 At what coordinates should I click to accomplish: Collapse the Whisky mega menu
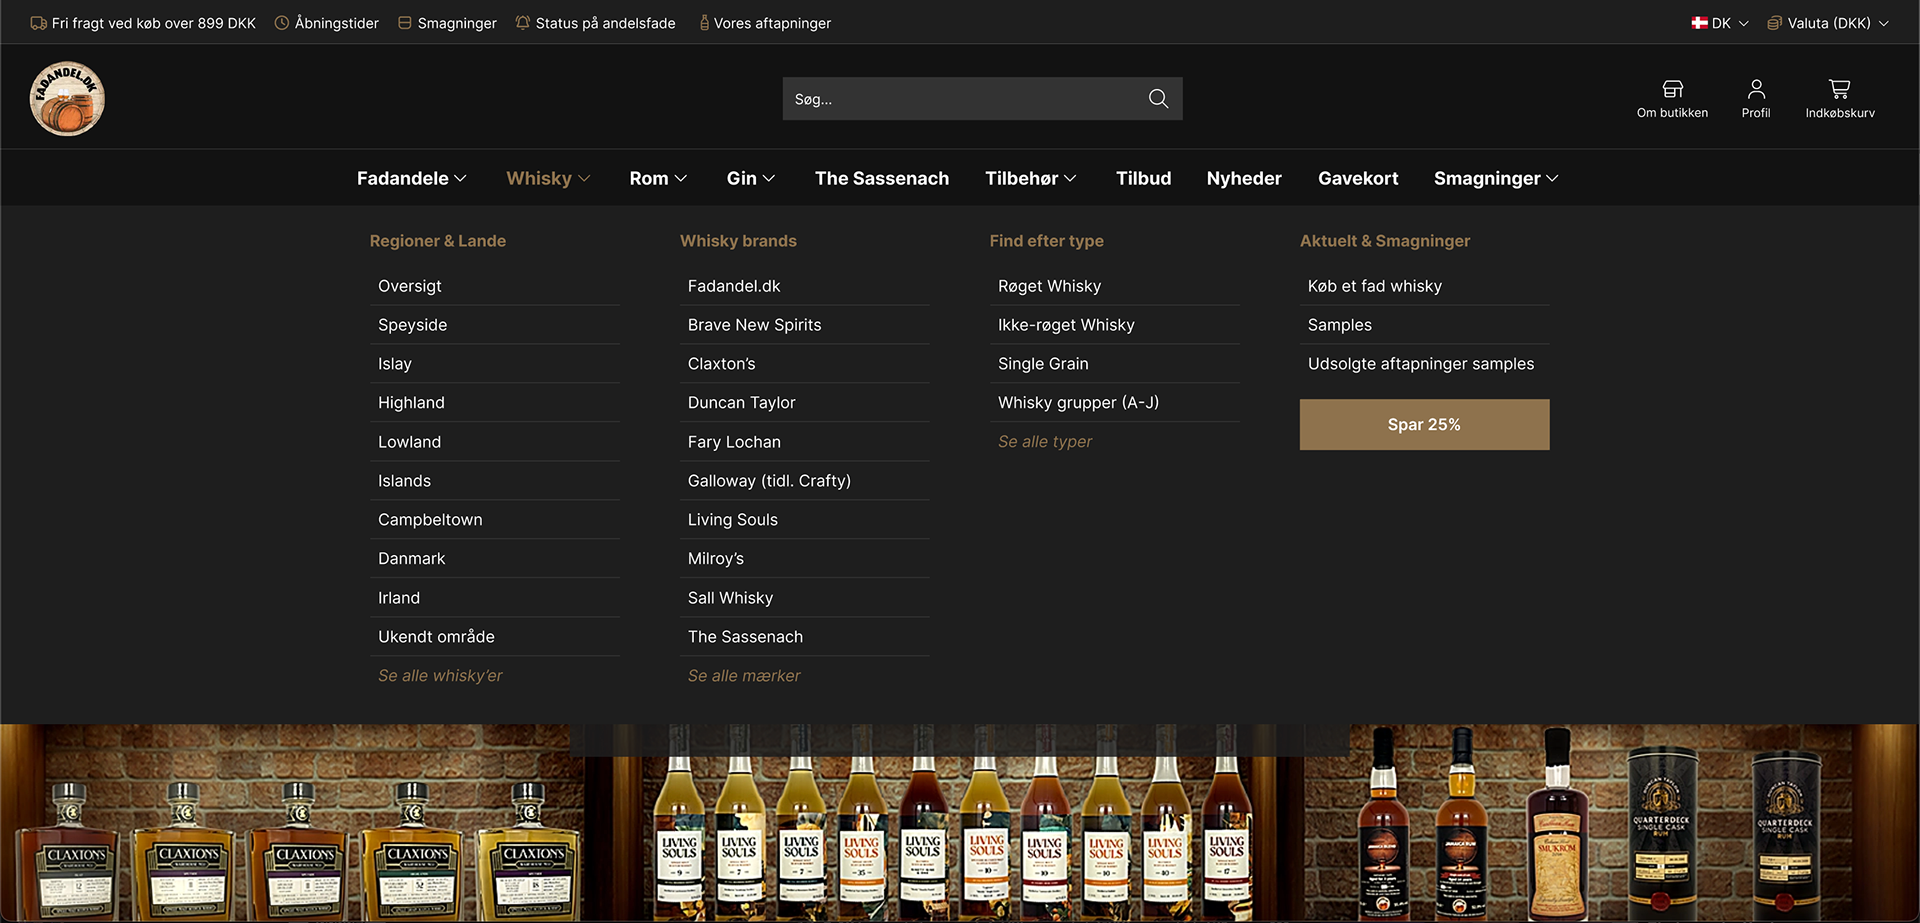click(548, 178)
